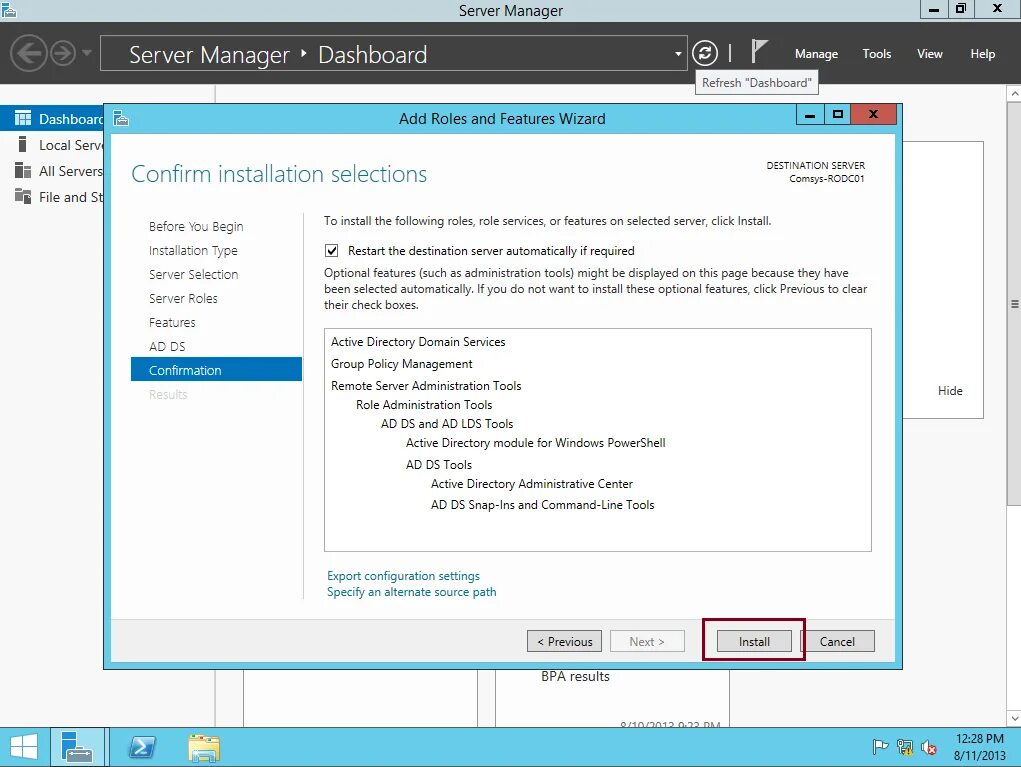Go to the Features step
The image size is (1021, 767).
tap(172, 323)
